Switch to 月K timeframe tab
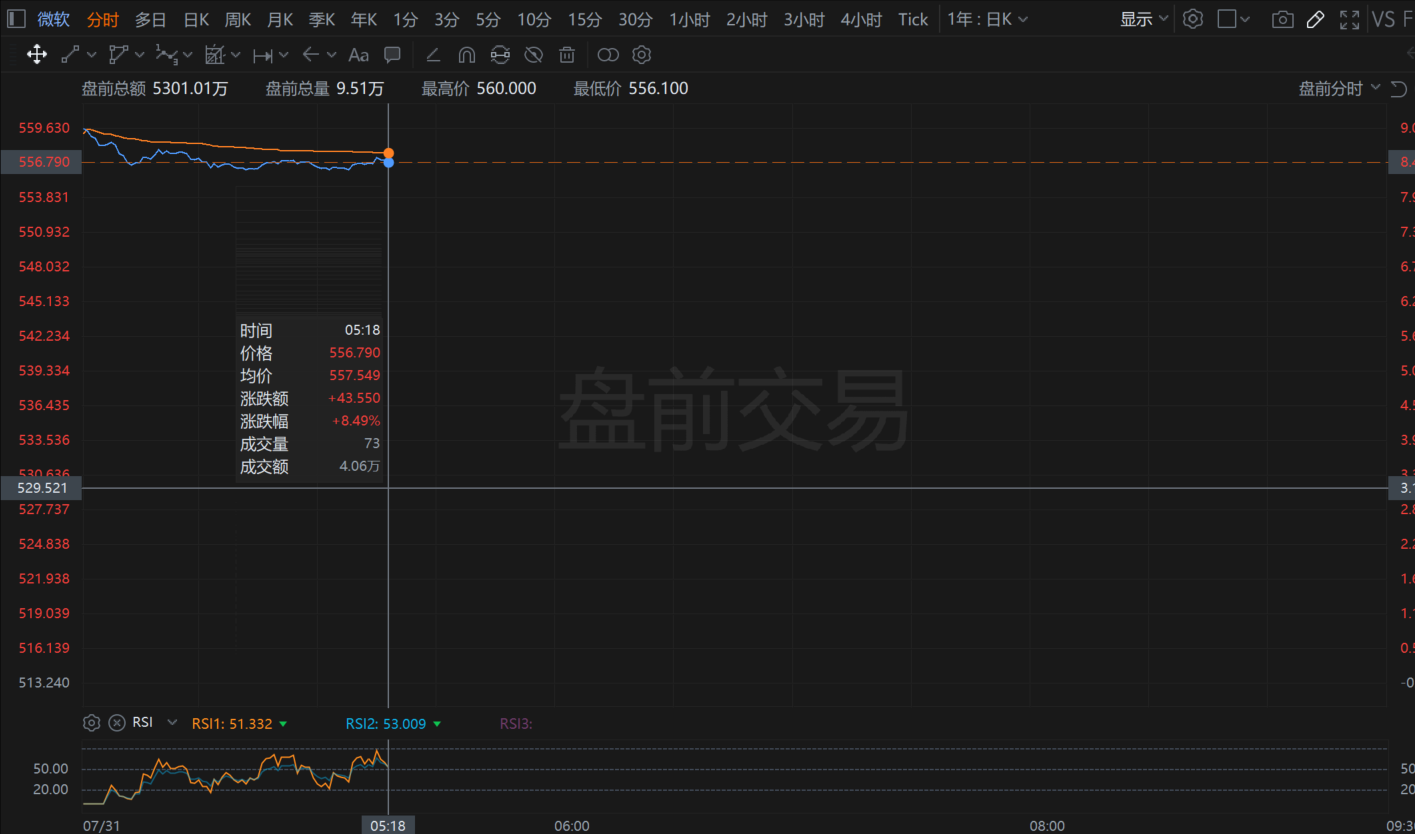 280,19
